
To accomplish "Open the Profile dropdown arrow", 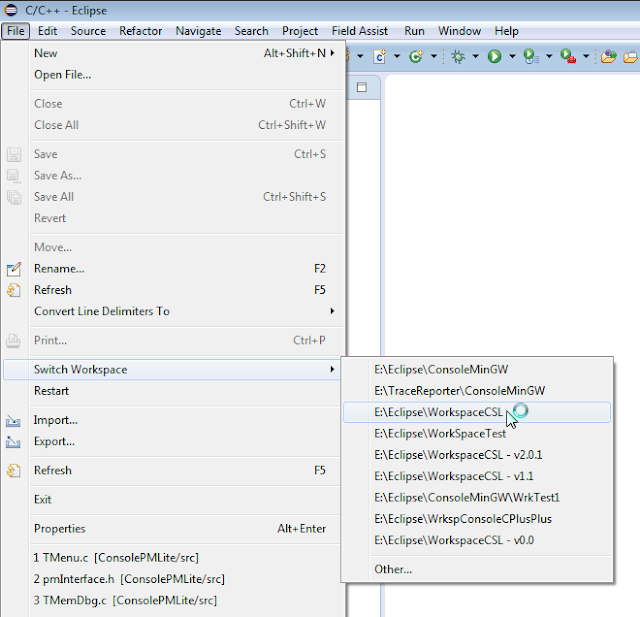I will click(x=549, y=56).
